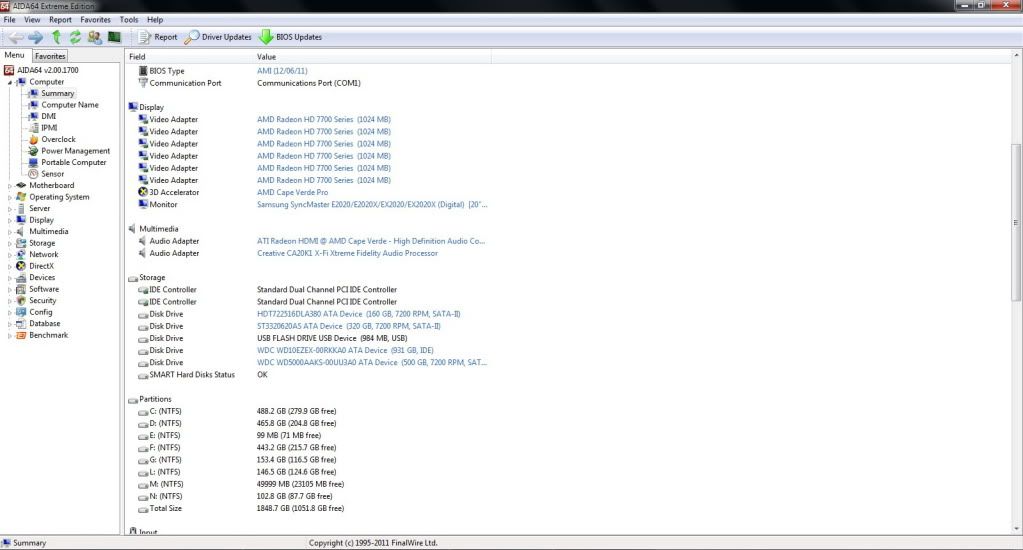Open the Report wizard button
Screen dimensions: 1023x550
pos(158,37)
